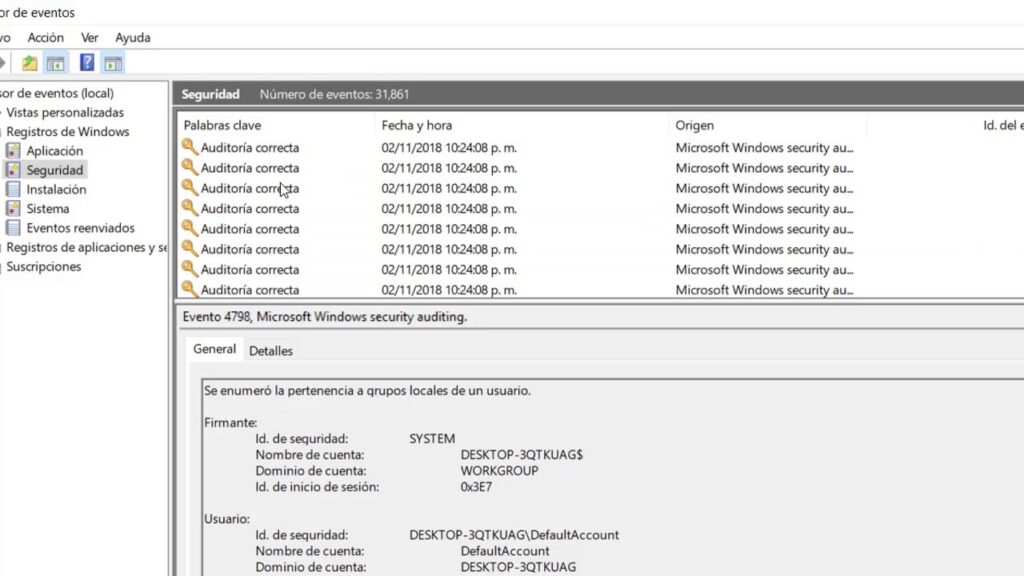Click the key icon on the first Auditoría correcta event

190,148
